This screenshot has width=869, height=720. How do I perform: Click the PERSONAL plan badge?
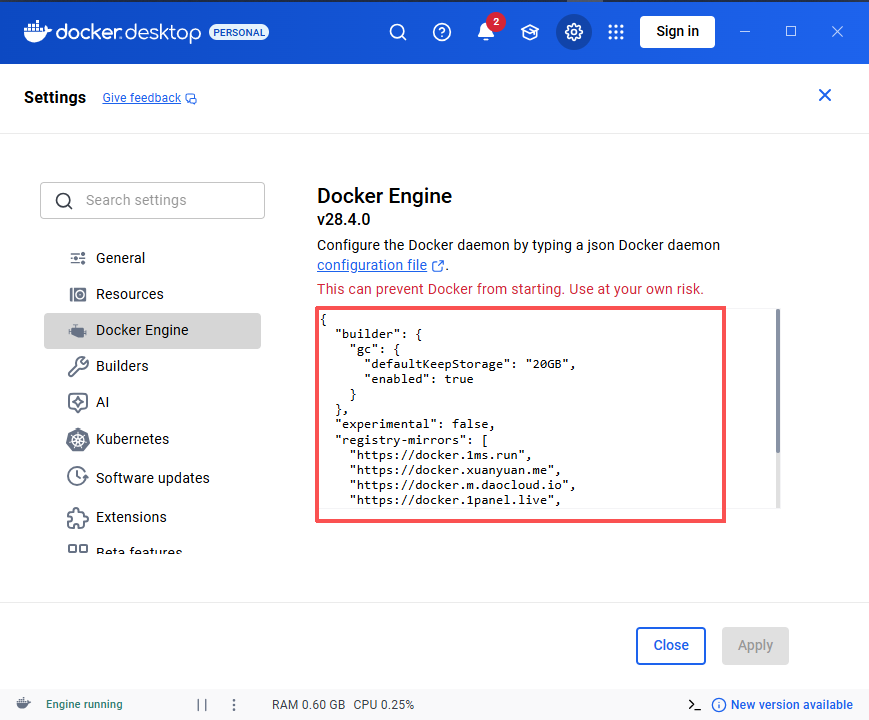pyautogui.click(x=239, y=32)
